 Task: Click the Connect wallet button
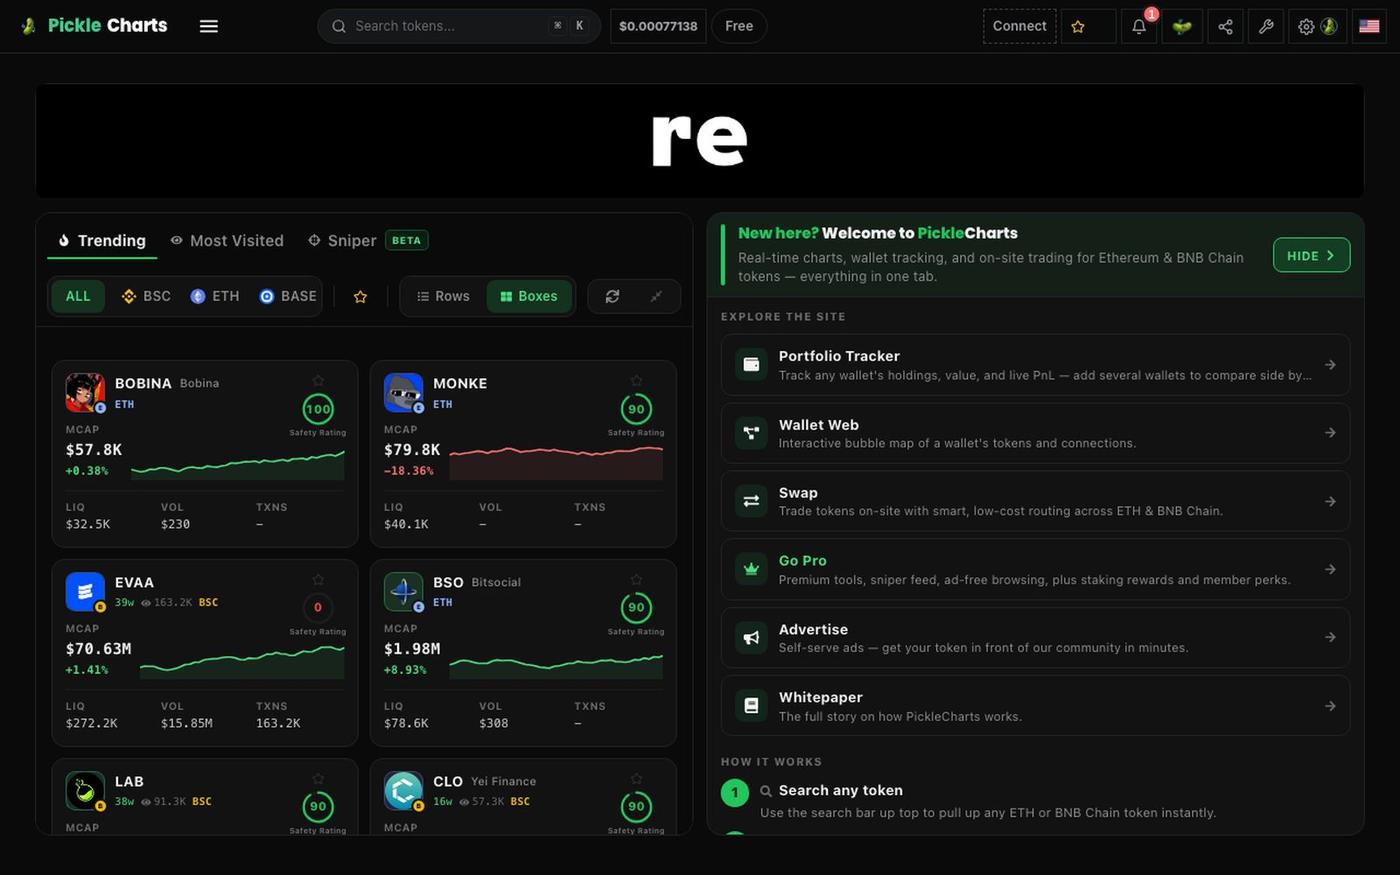click(1019, 26)
